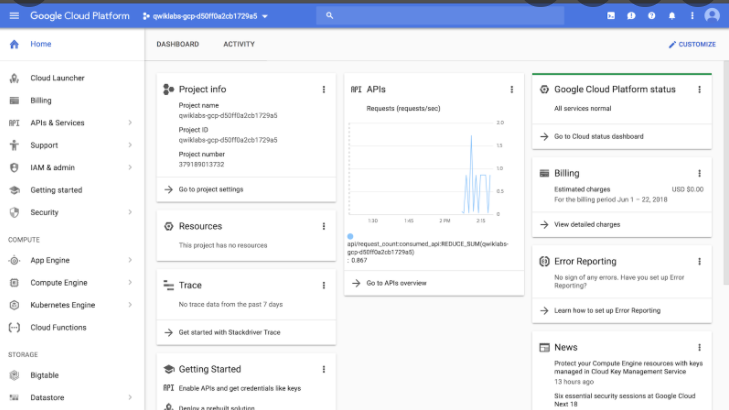The image size is (729, 410).
Task: Click the Cloud Functions icon
Action: (x=14, y=327)
